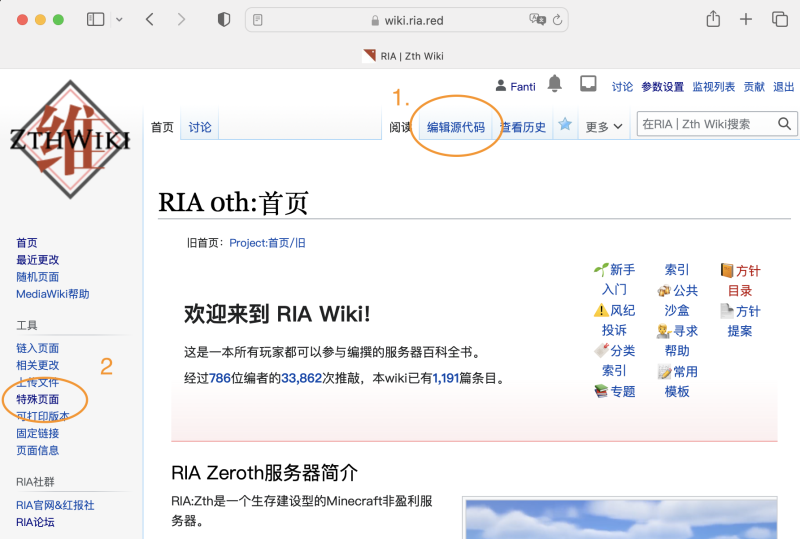Open MediaWiki帮助 link
Image resolution: width=800 pixels, height=539 pixels.
click(x=53, y=294)
